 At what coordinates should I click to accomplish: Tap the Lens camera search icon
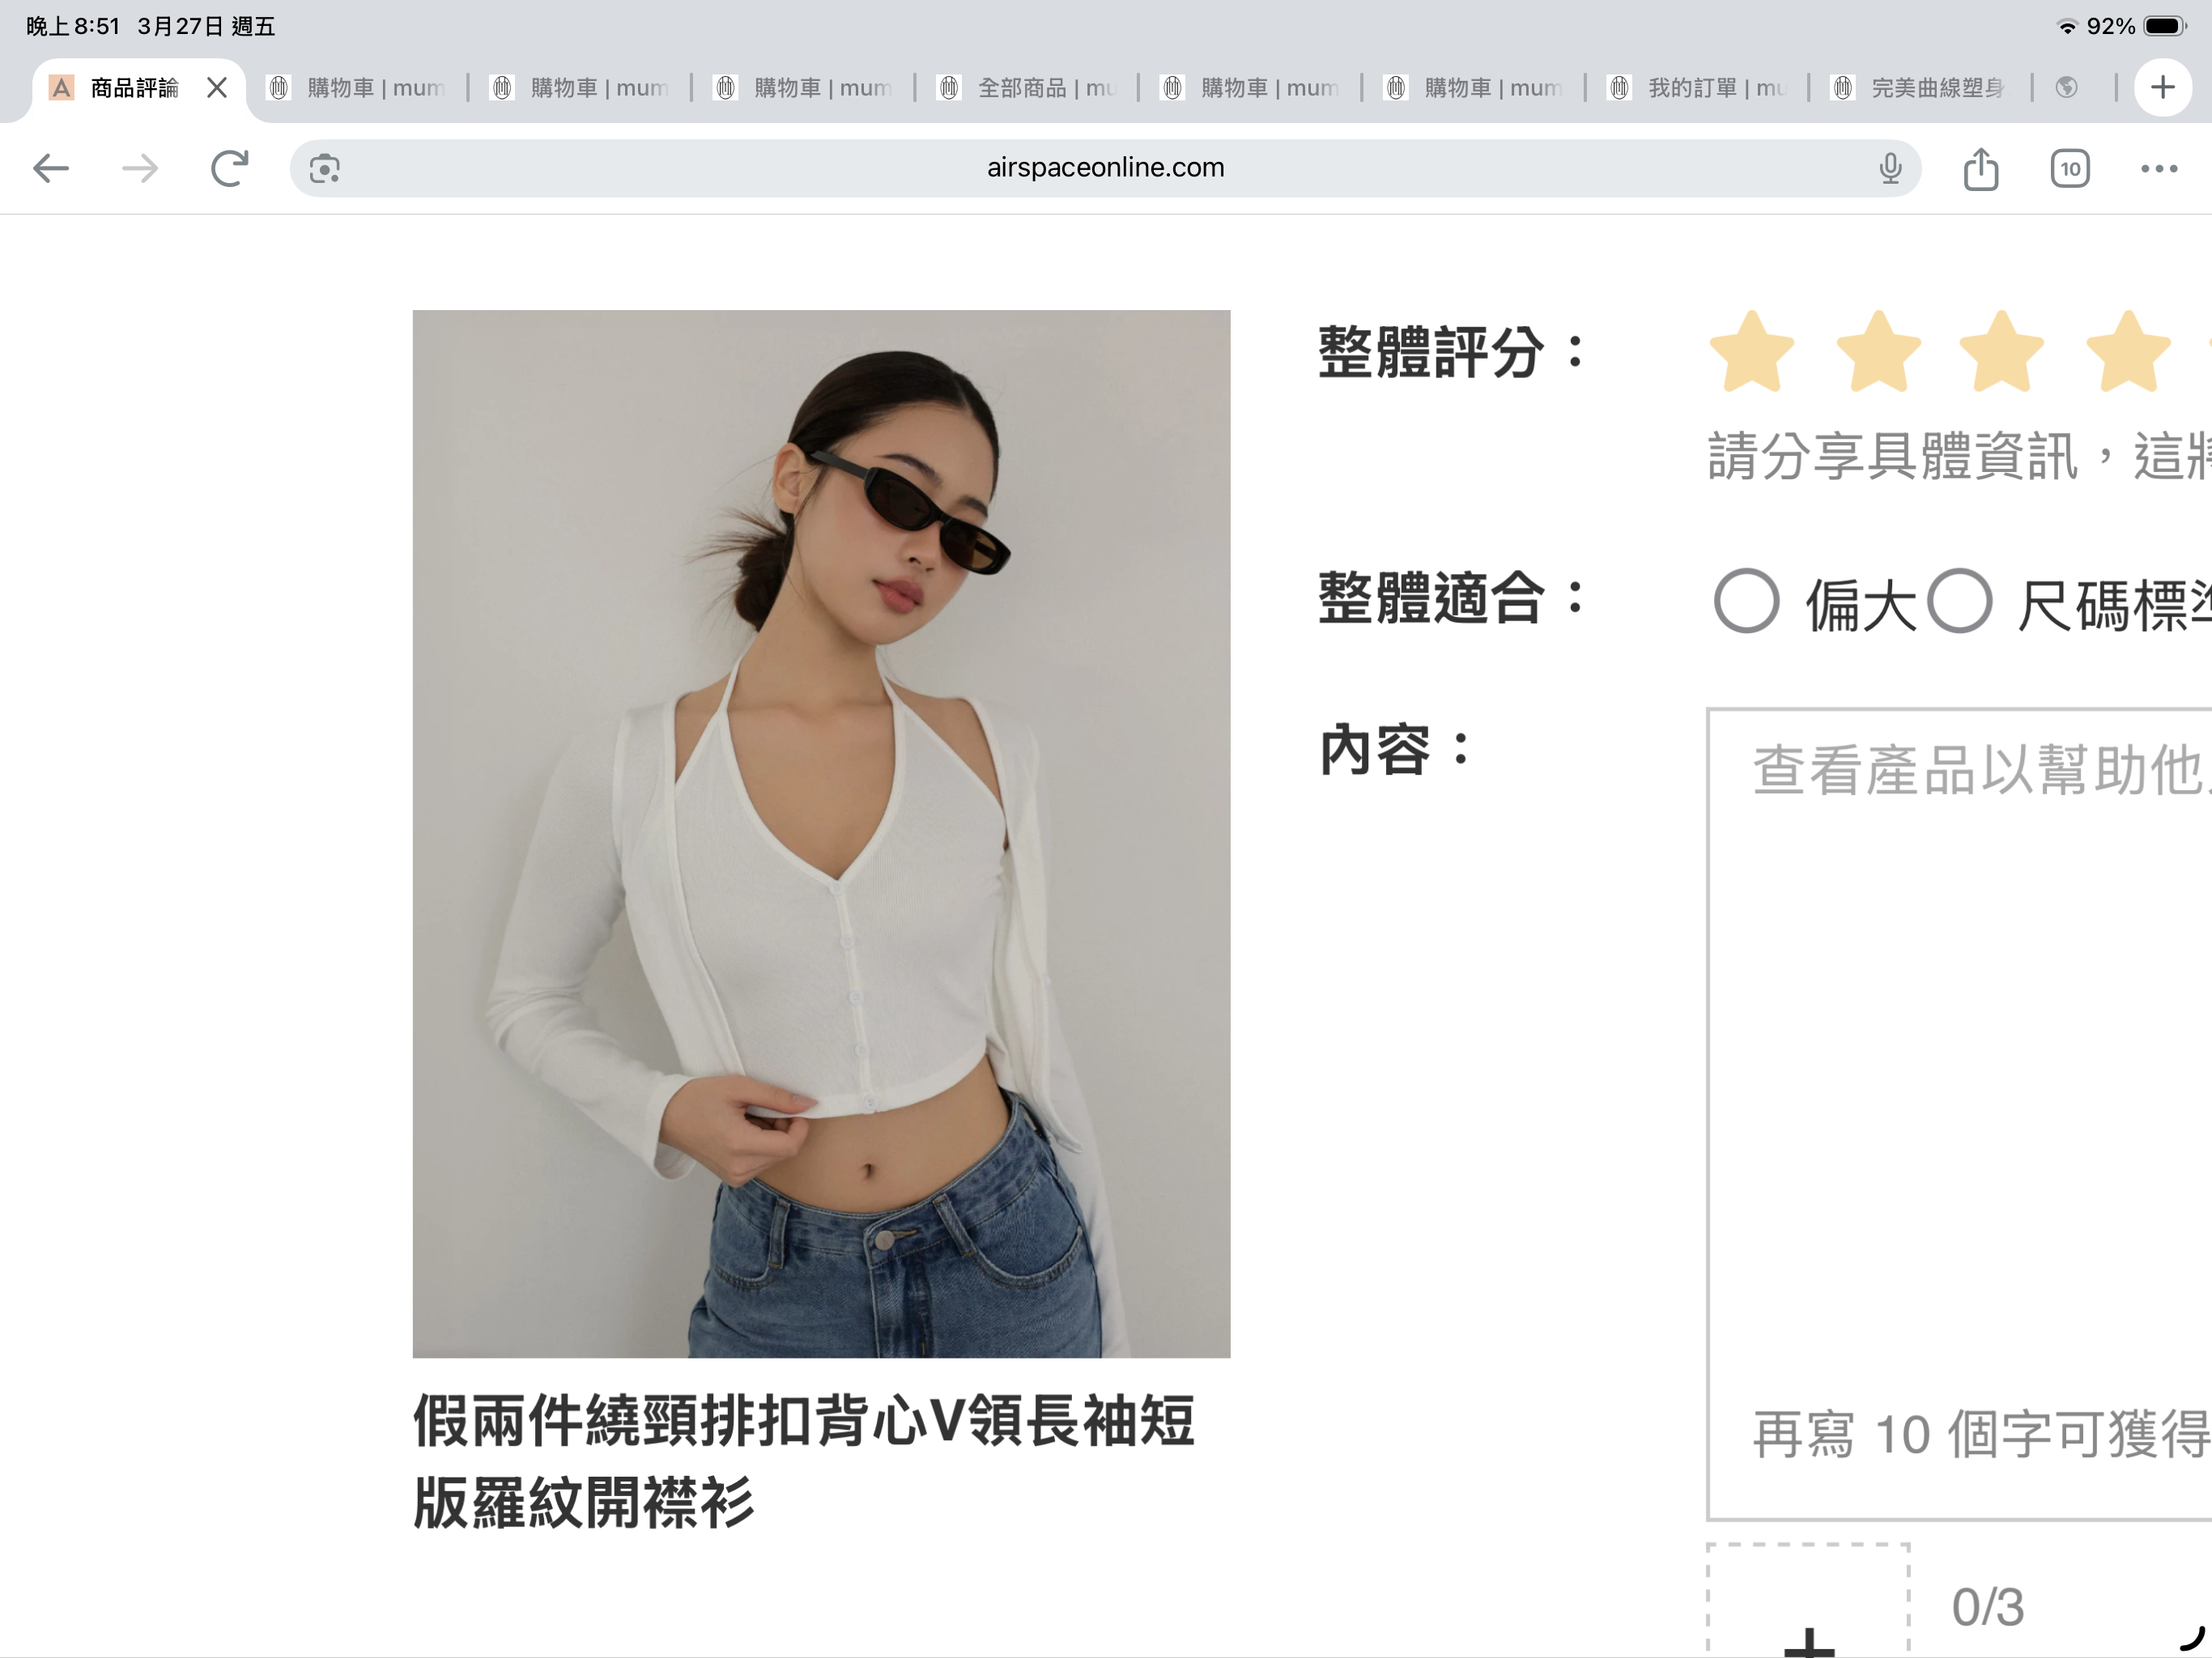(324, 168)
